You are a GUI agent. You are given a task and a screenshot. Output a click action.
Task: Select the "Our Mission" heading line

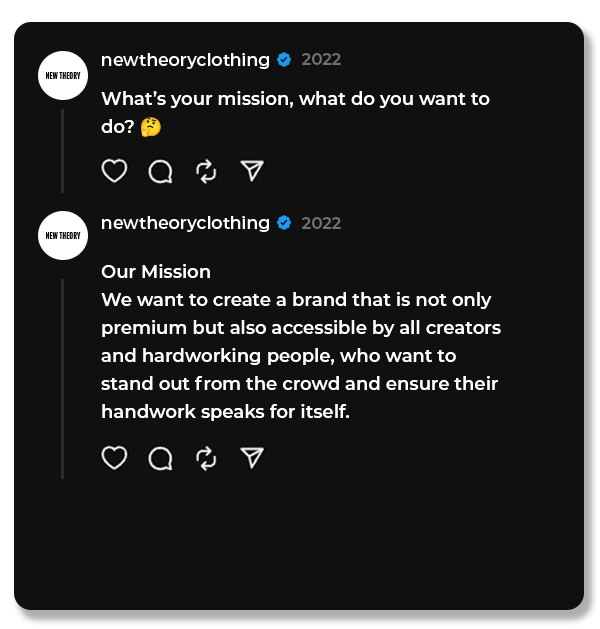tap(156, 272)
